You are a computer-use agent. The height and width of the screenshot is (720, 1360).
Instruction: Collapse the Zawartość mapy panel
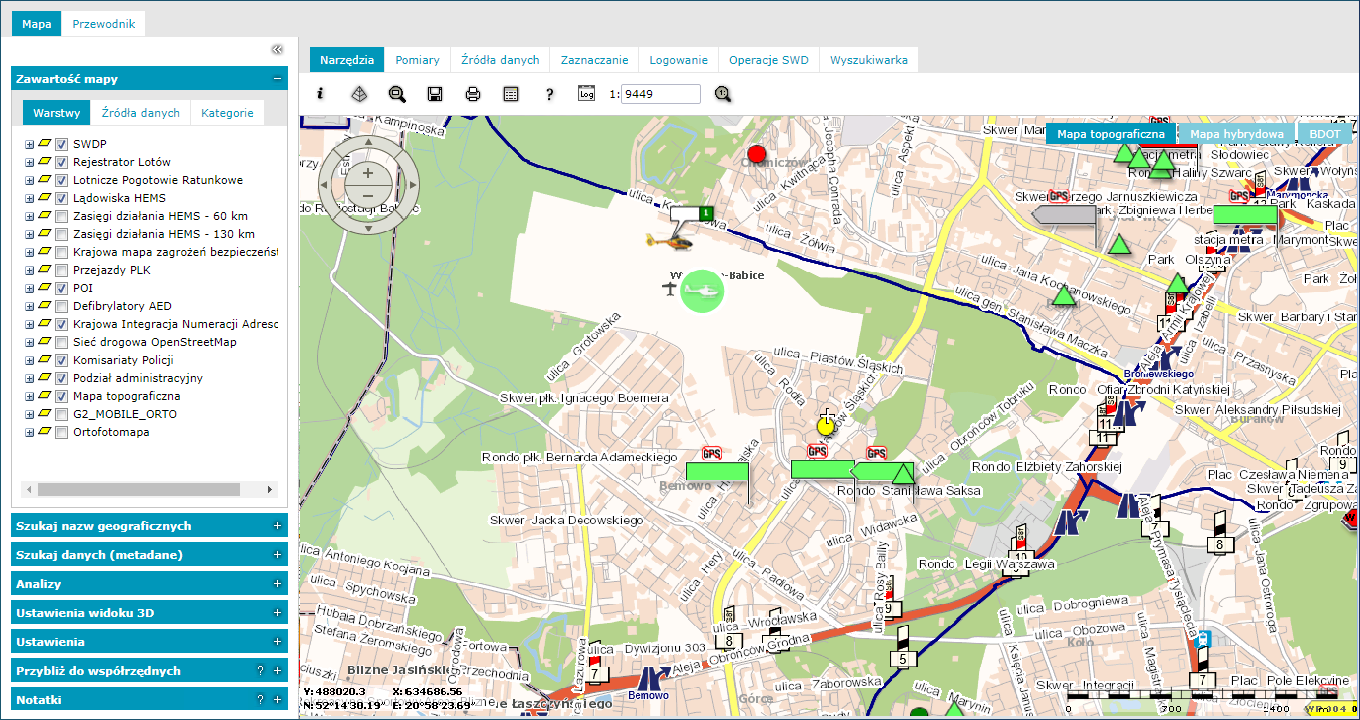tap(277, 79)
